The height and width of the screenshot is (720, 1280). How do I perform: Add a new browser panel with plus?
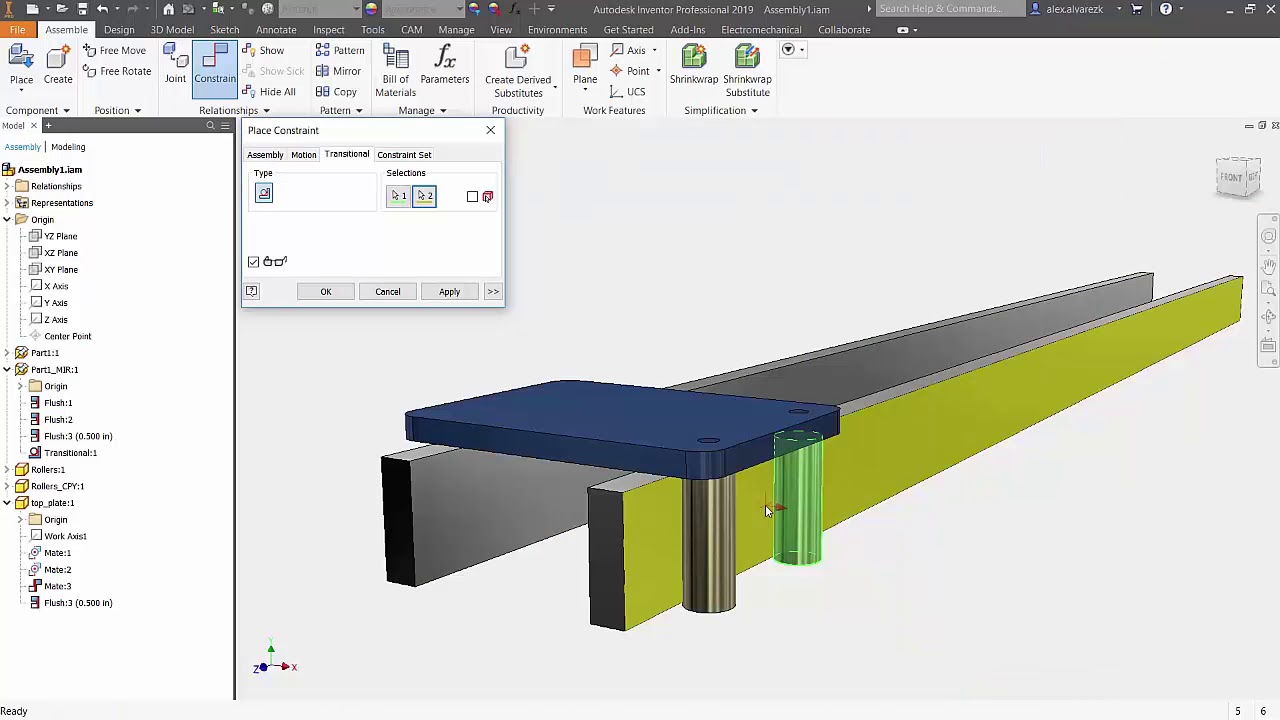(47, 126)
